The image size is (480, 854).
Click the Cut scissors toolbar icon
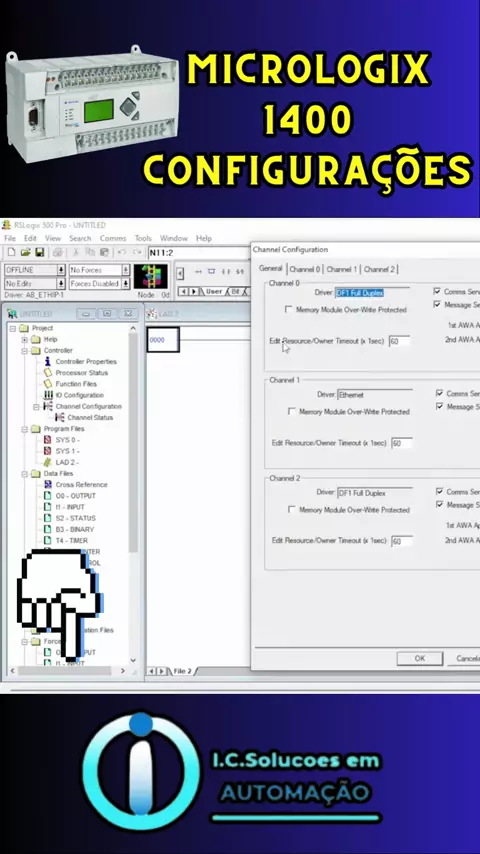(x=76, y=252)
